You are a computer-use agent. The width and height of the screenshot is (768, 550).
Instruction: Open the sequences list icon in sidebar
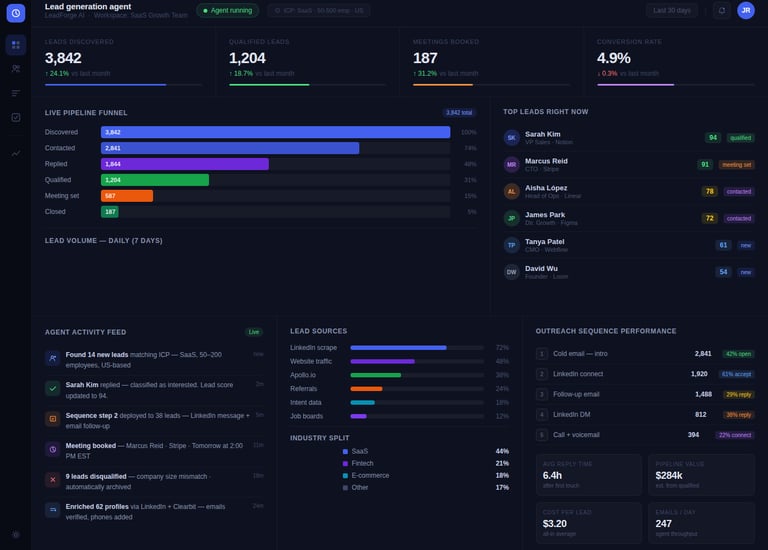(x=16, y=93)
